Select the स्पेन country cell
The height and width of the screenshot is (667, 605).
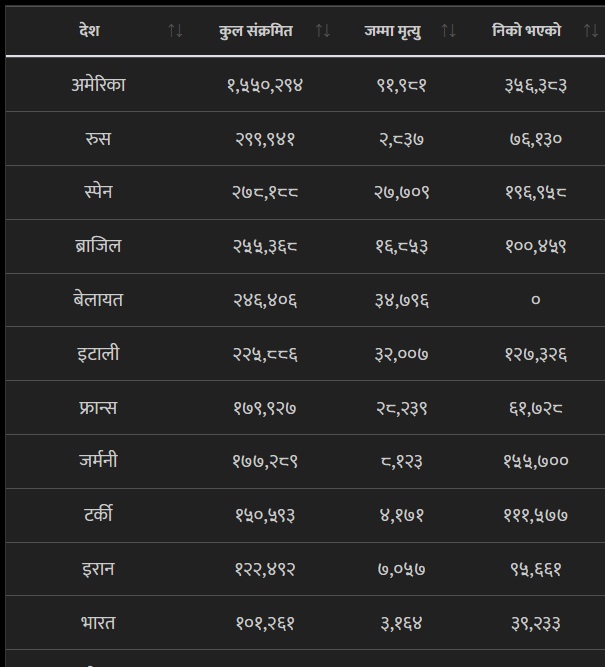[x=98, y=192]
